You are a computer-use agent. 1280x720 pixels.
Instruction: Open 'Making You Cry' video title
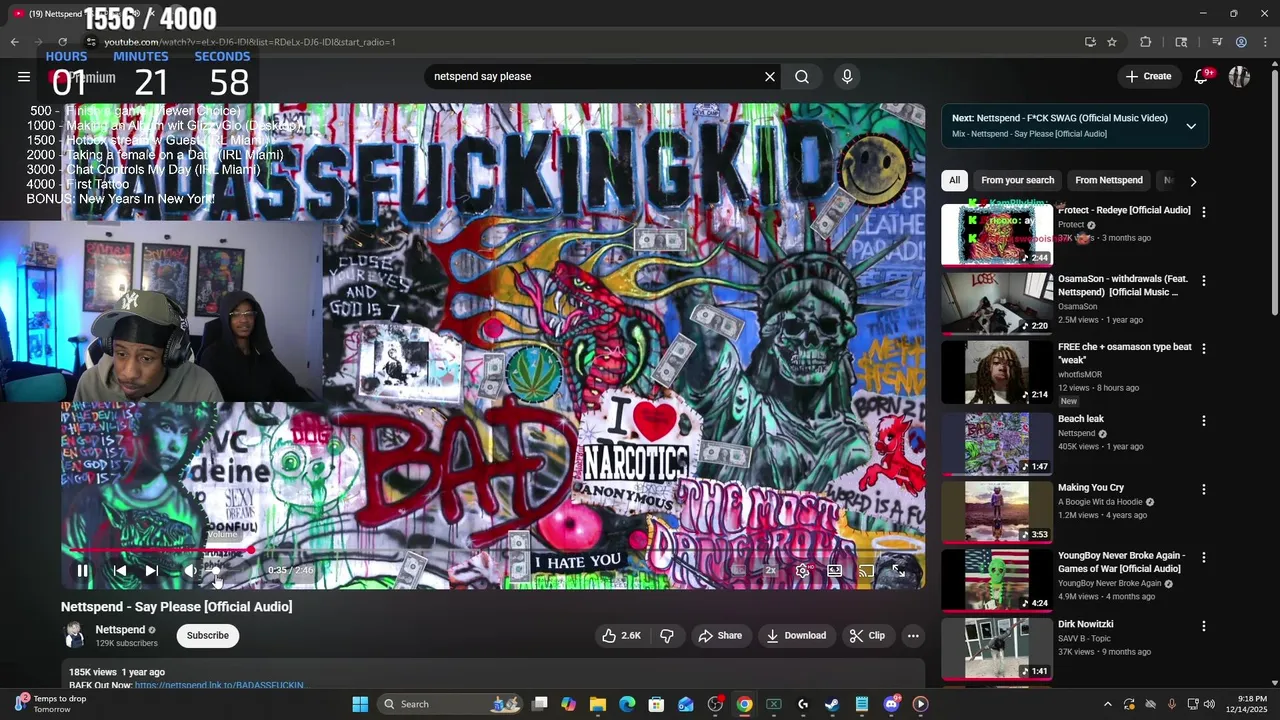tap(1091, 488)
